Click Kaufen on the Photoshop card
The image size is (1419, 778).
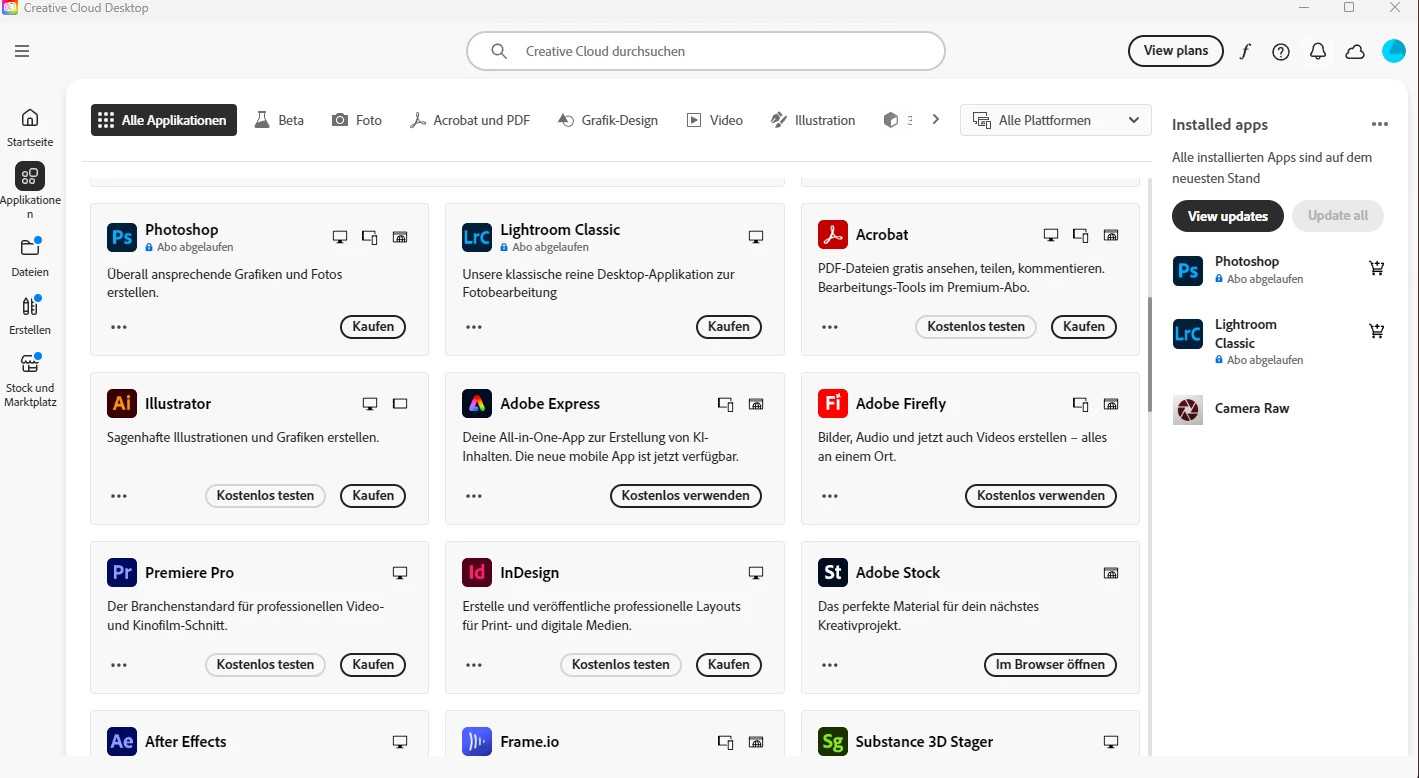coord(373,327)
